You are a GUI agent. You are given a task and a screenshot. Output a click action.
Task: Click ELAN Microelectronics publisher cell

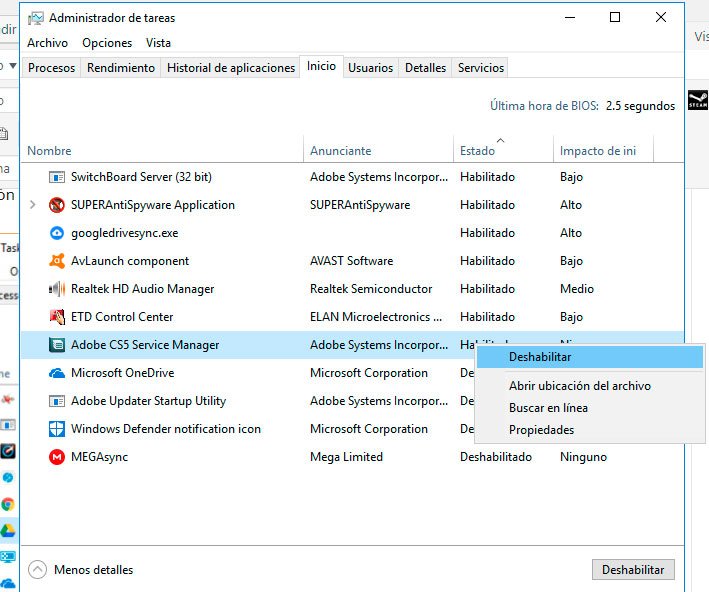click(376, 317)
